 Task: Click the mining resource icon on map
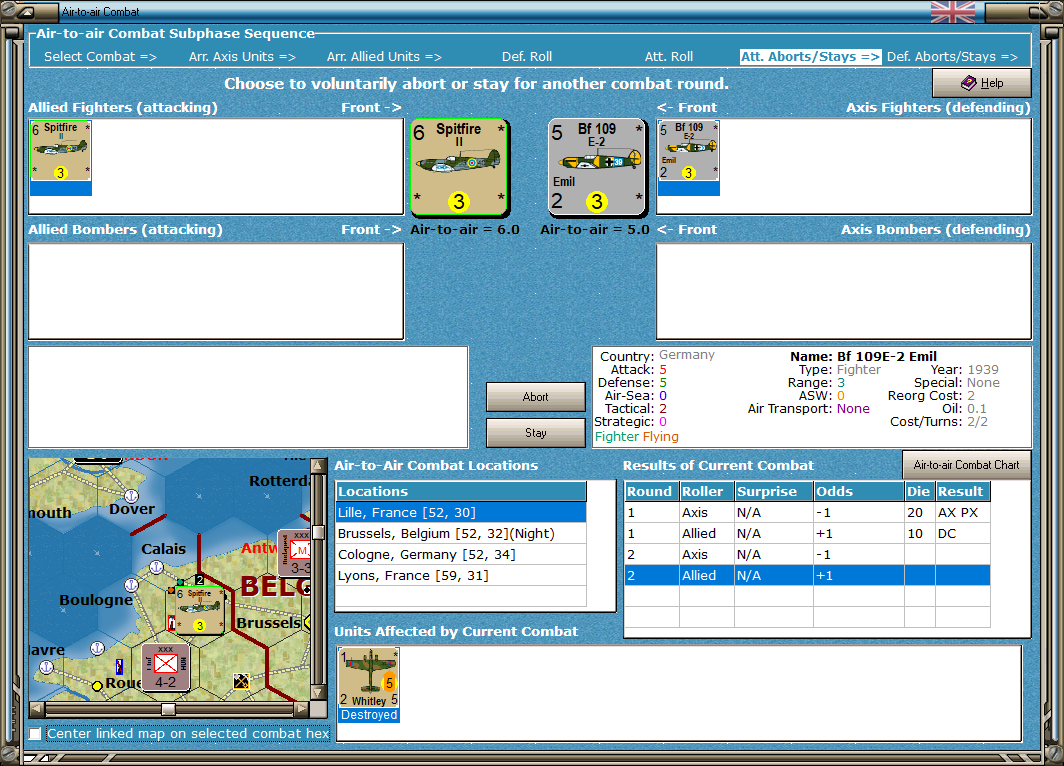[242, 681]
